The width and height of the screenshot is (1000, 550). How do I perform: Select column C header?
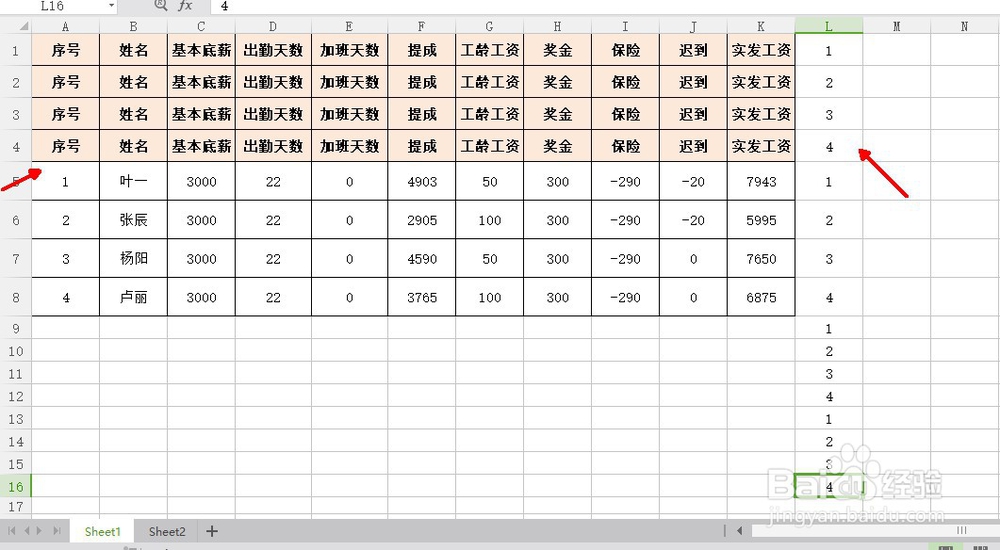[201, 26]
